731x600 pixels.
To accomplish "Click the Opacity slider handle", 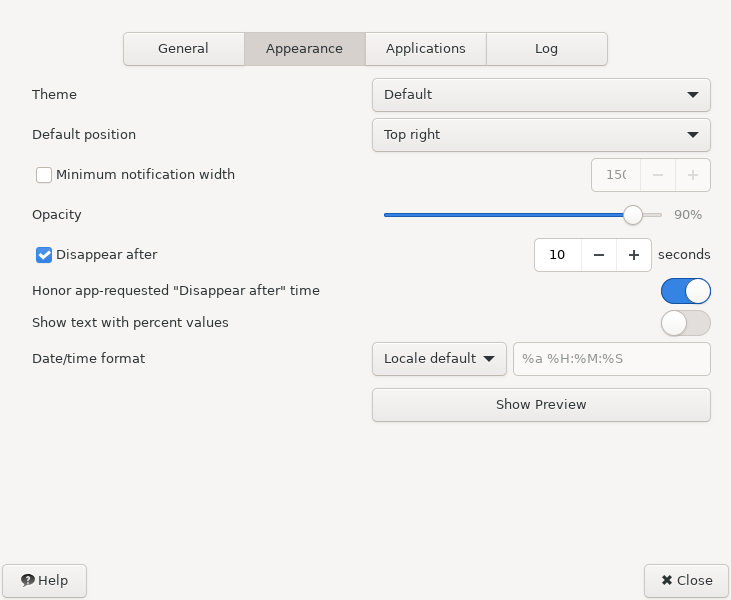I will (632, 215).
